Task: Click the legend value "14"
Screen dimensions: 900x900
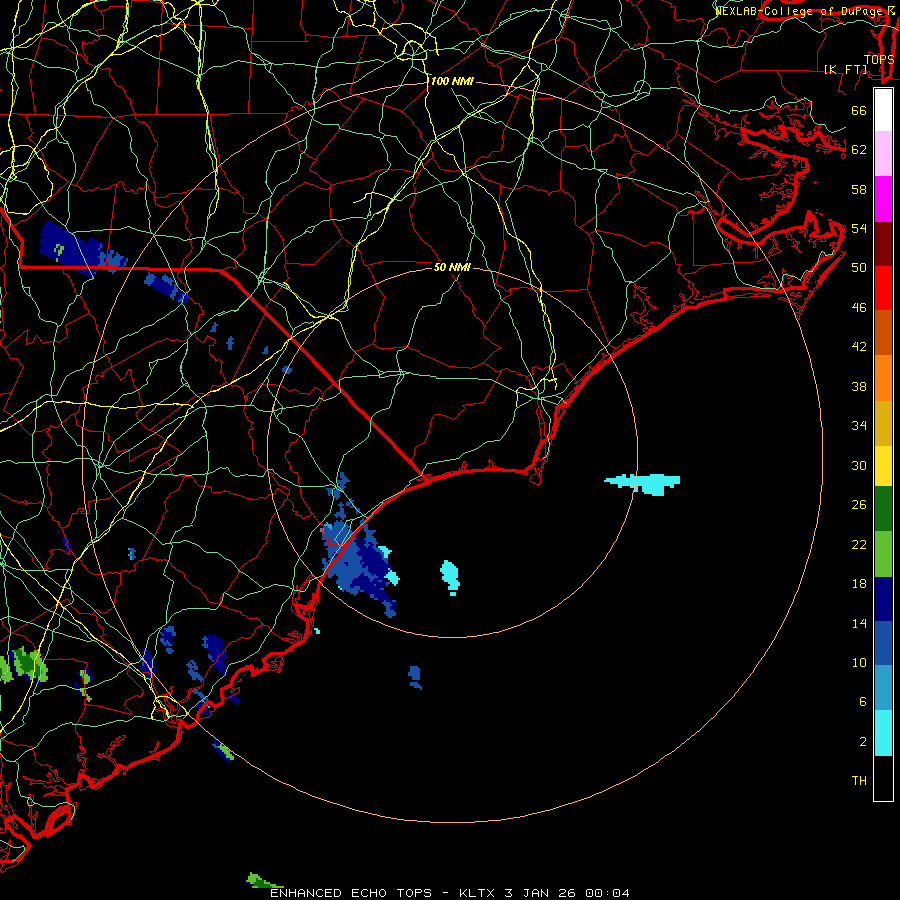Action: point(859,623)
